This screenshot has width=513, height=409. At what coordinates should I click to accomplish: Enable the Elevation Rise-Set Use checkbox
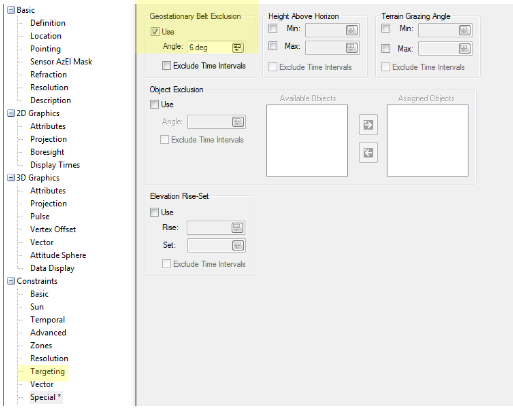pos(154,212)
